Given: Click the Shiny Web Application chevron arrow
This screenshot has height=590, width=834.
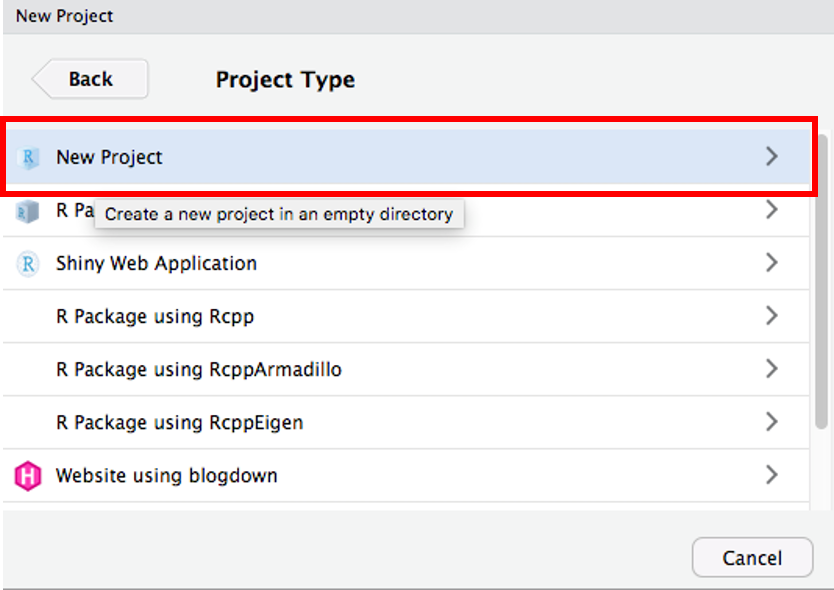Looking at the screenshot, I should tap(771, 263).
